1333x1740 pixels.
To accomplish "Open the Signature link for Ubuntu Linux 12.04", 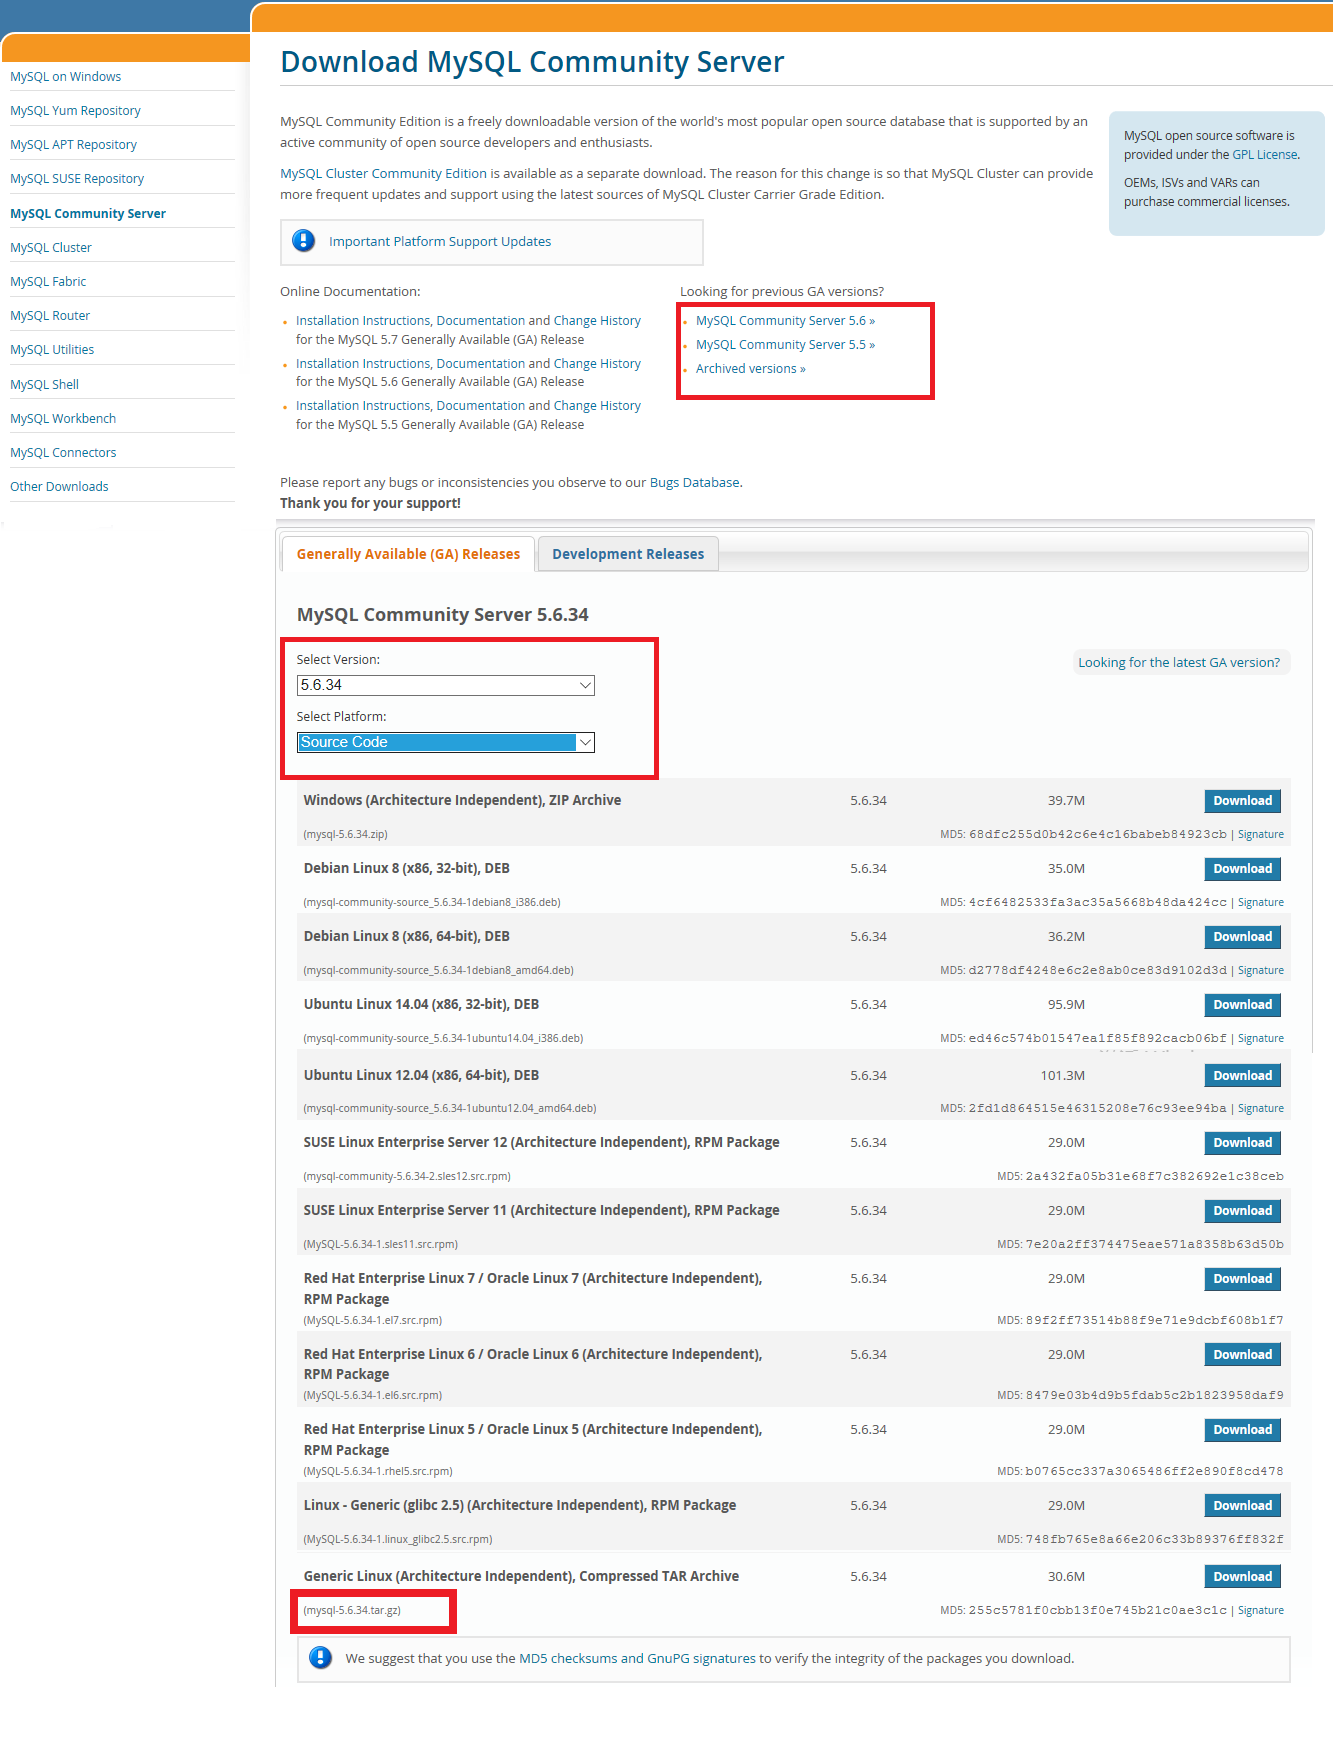I will pyautogui.click(x=1261, y=1109).
